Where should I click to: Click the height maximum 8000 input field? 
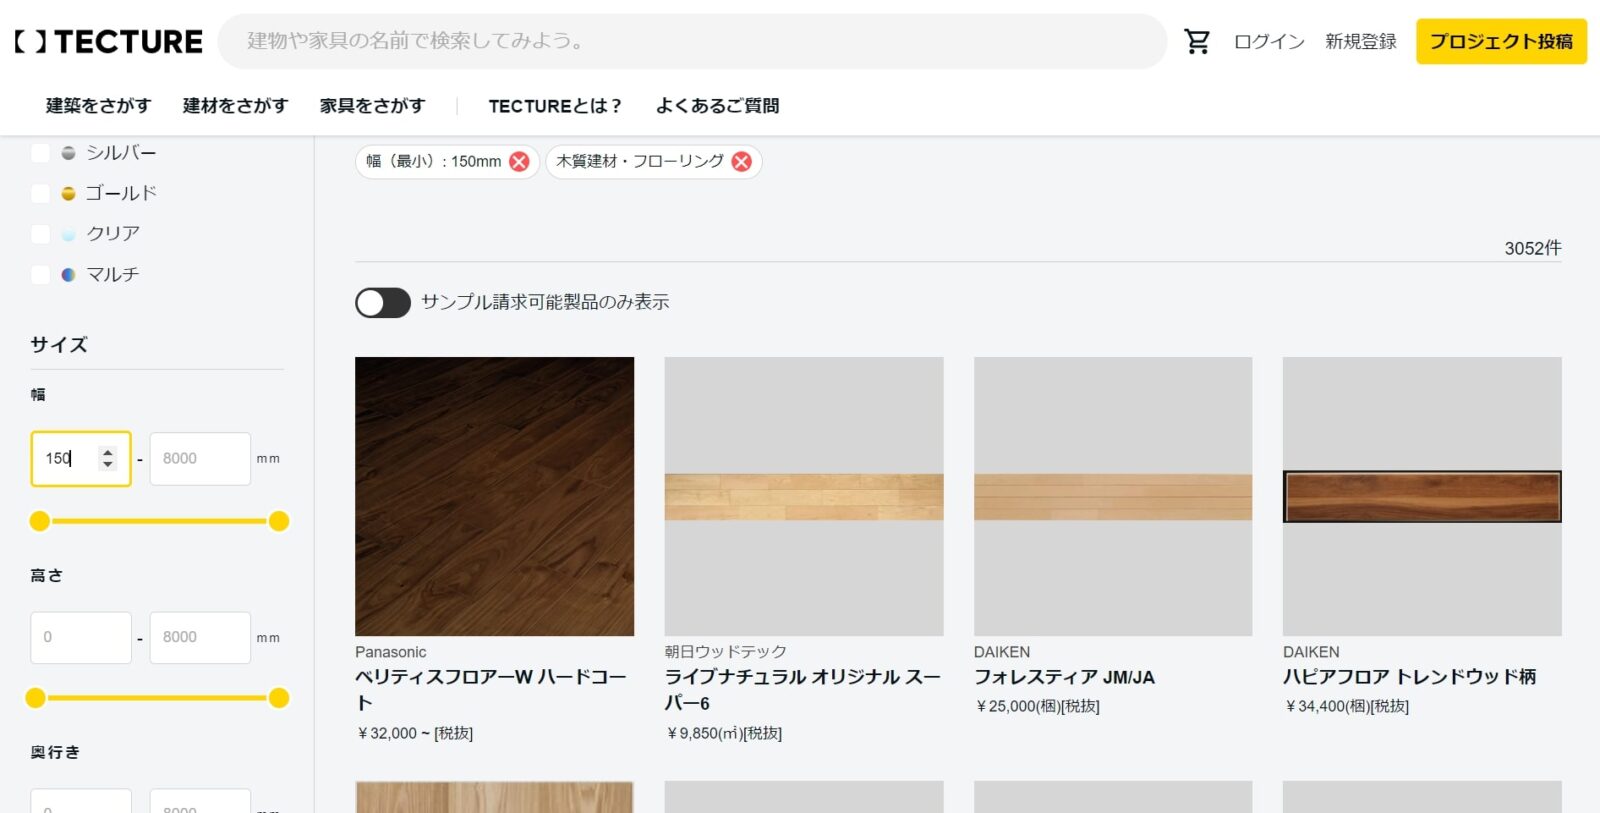[x=199, y=637]
